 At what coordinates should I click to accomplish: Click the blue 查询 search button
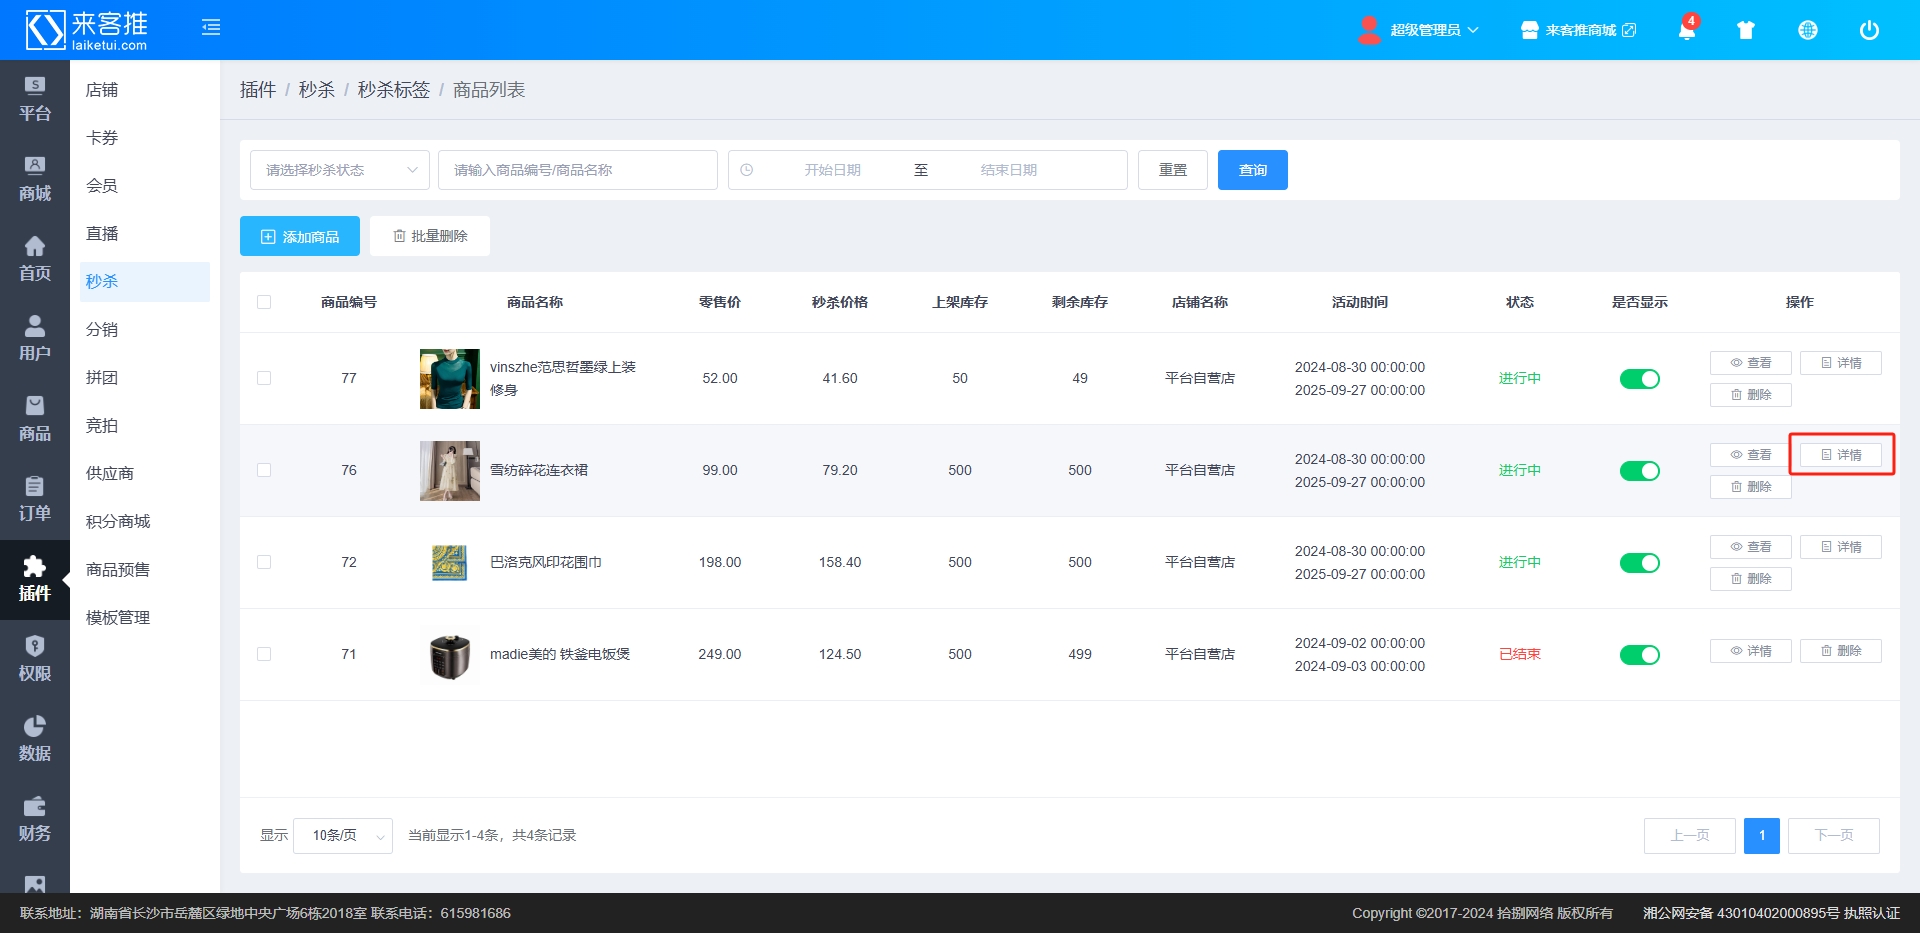coord(1252,170)
